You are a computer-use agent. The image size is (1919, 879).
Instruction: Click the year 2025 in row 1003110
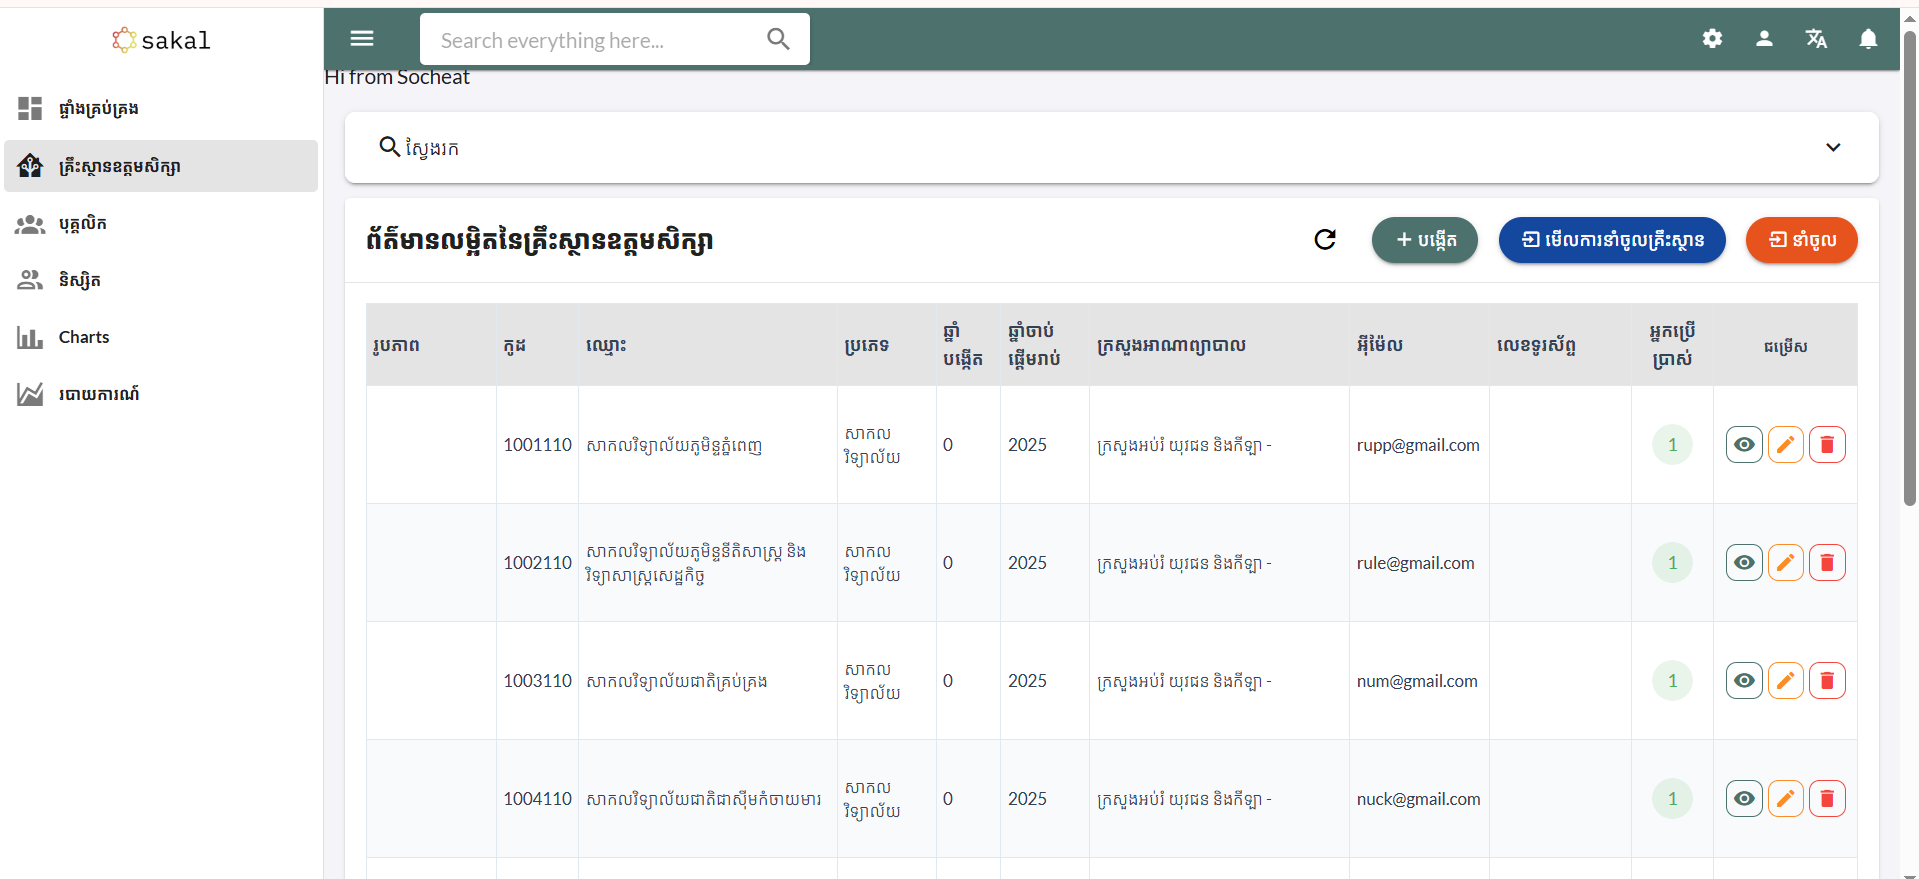[x=1027, y=681]
